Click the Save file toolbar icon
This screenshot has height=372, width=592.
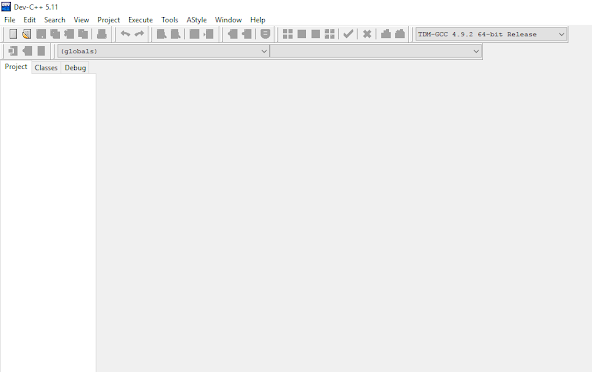(41, 34)
